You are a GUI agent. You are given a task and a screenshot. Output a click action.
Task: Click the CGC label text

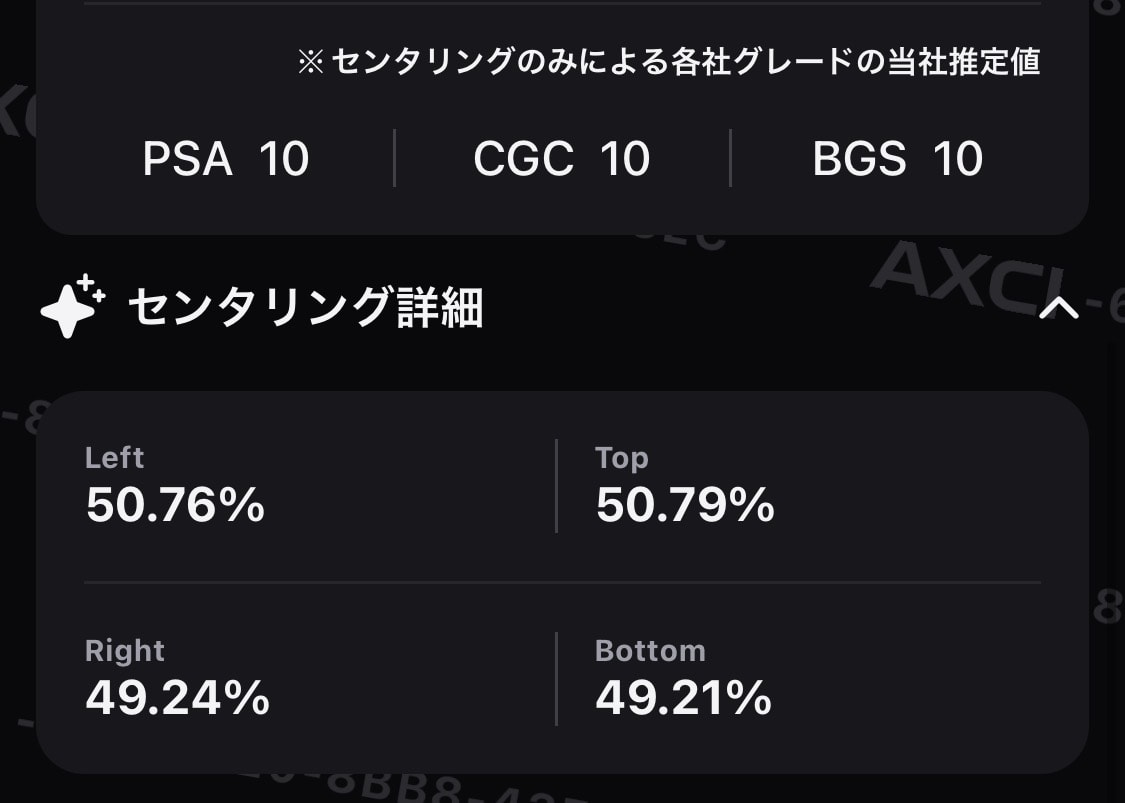pos(524,159)
